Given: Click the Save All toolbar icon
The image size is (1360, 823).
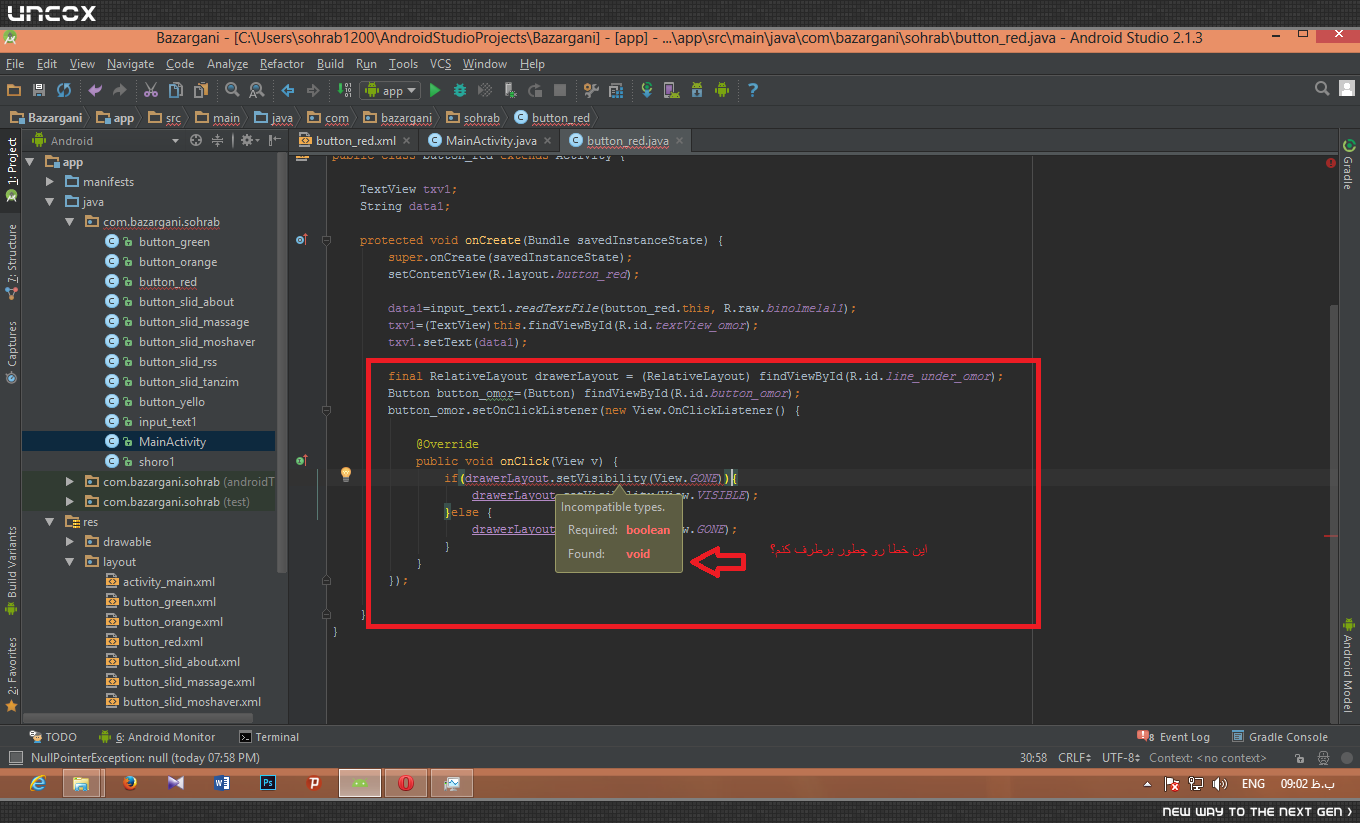Looking at the screenshot, I should click(39, 90).
